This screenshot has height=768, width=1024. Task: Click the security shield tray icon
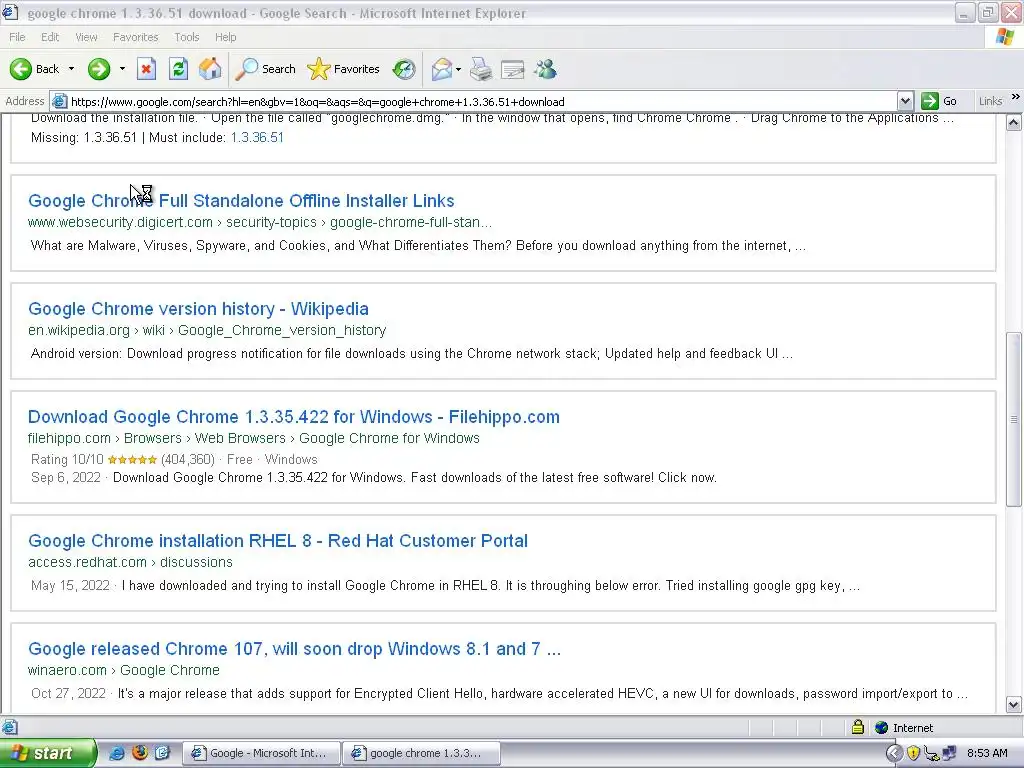coord(913,753)
